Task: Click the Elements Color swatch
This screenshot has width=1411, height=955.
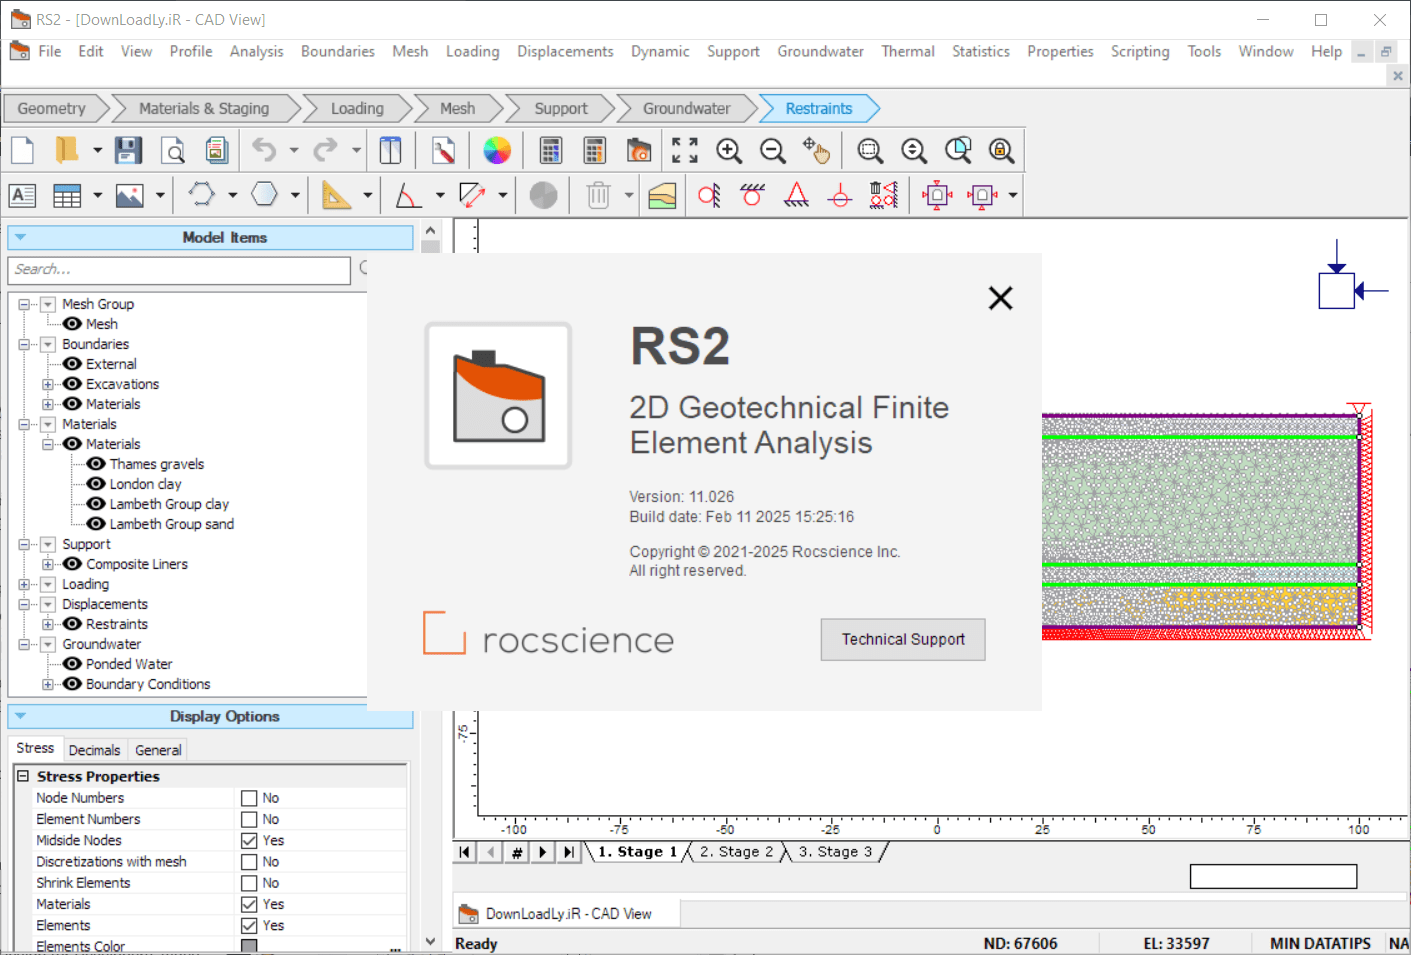Action: pos(249,946)
